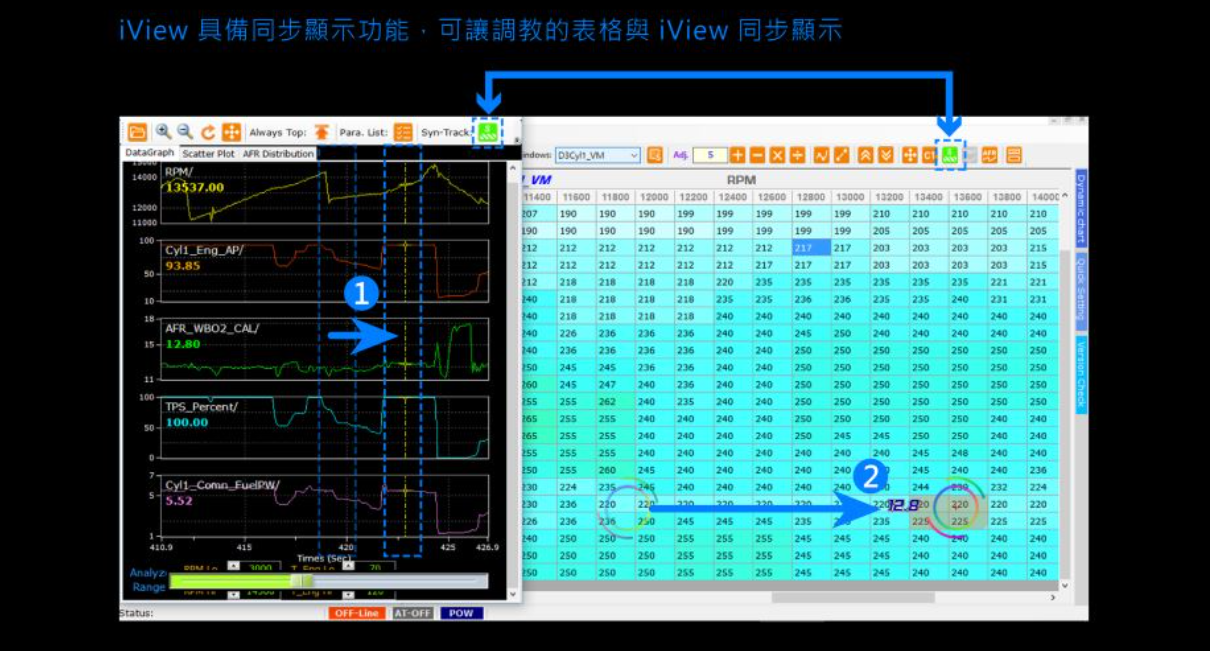This screenshot has height=651, width=1211.
Task: Switch to the DataGraph tab
Action: [149, 153]
